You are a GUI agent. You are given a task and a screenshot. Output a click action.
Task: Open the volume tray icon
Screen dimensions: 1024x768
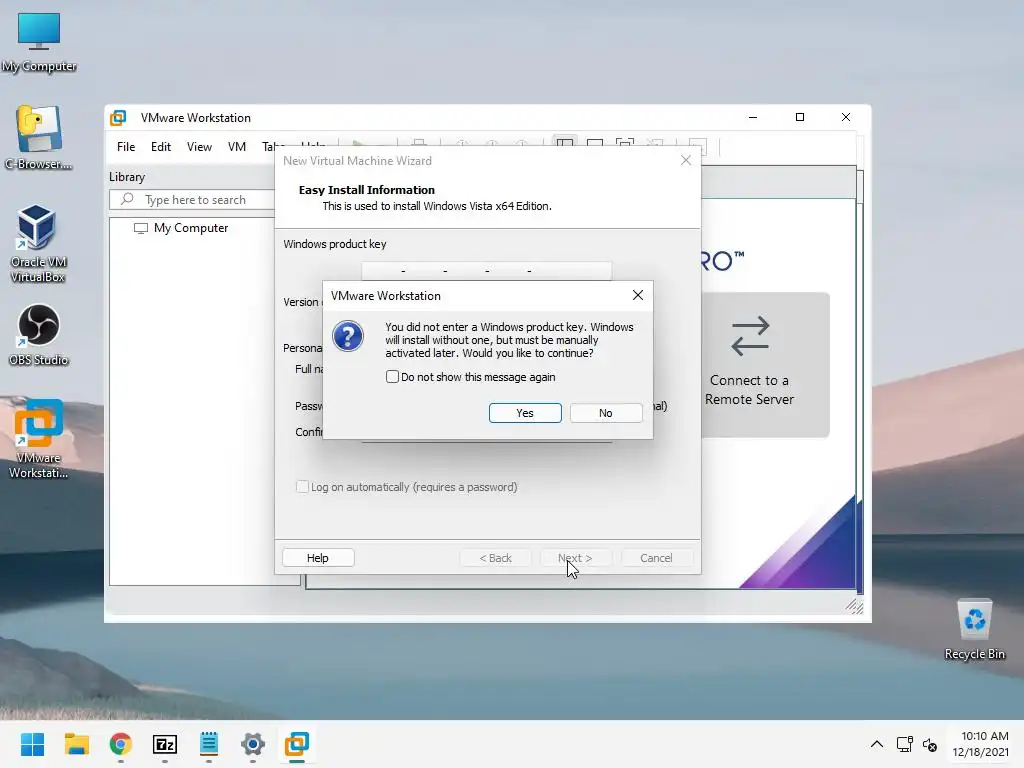click(x=930, y=744)
